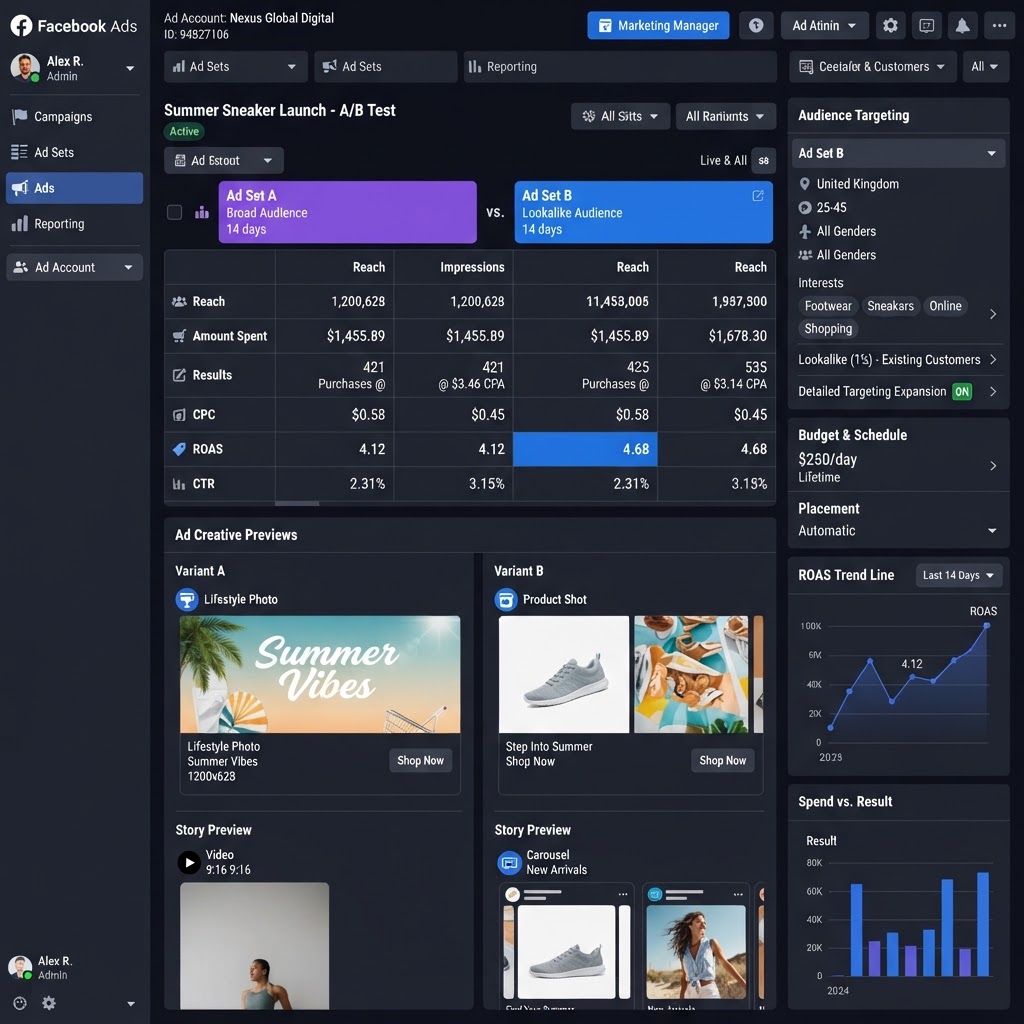Open the All Sitts dropdown
This screenshot has width=1024, height=1024.
(x=619, y=116)
